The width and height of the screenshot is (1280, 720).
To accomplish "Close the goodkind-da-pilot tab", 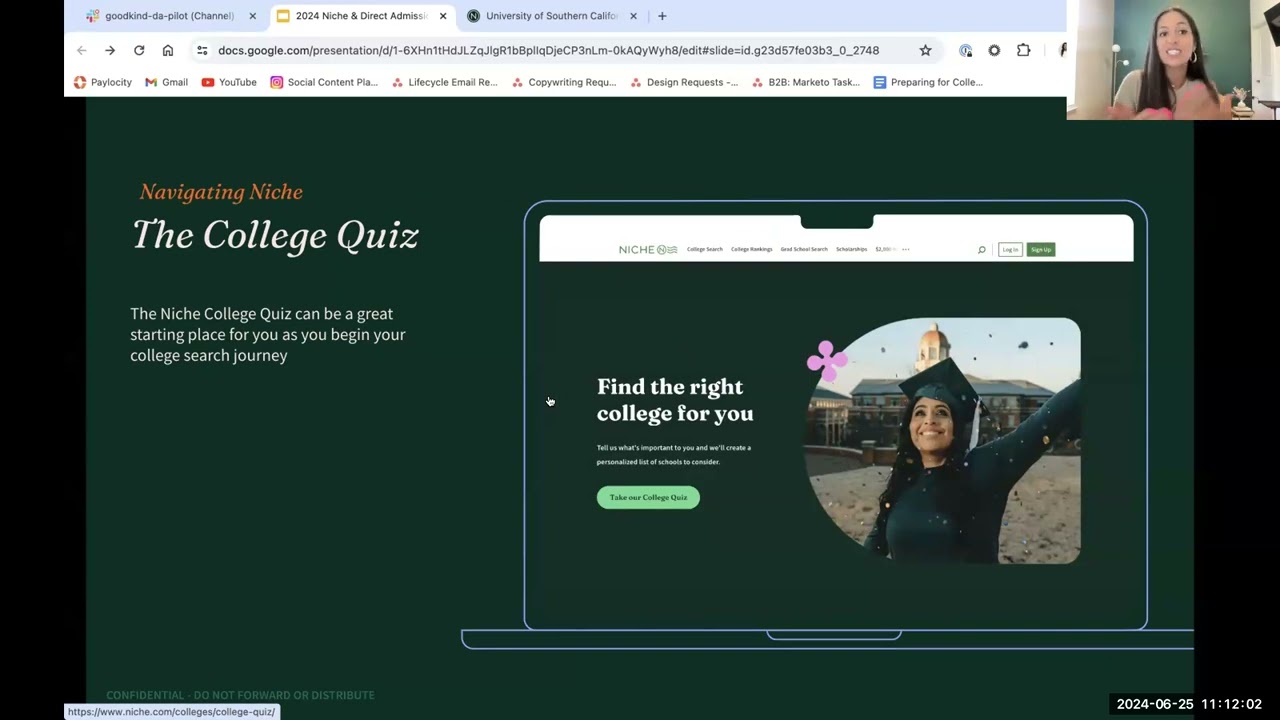I will coord(252,16).
